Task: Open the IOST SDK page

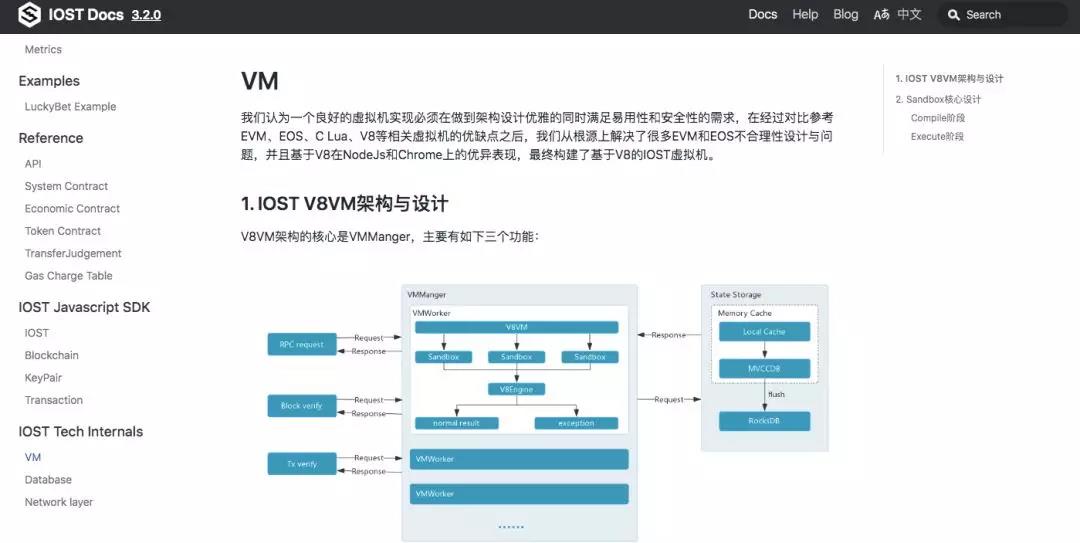Action: (x=37, y=333)
